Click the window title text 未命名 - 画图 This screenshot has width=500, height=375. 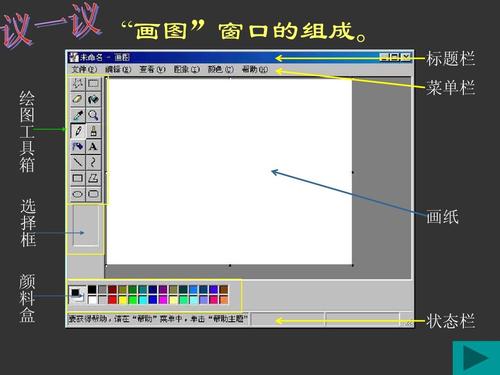[104, 57]
